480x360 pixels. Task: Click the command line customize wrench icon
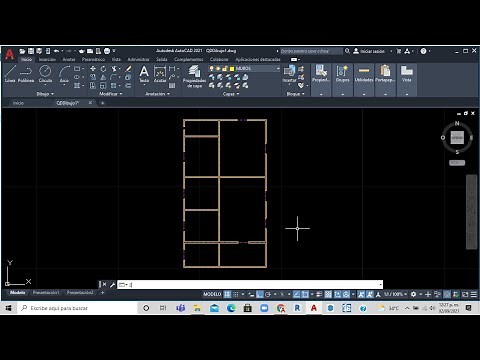tap(112, 285)
